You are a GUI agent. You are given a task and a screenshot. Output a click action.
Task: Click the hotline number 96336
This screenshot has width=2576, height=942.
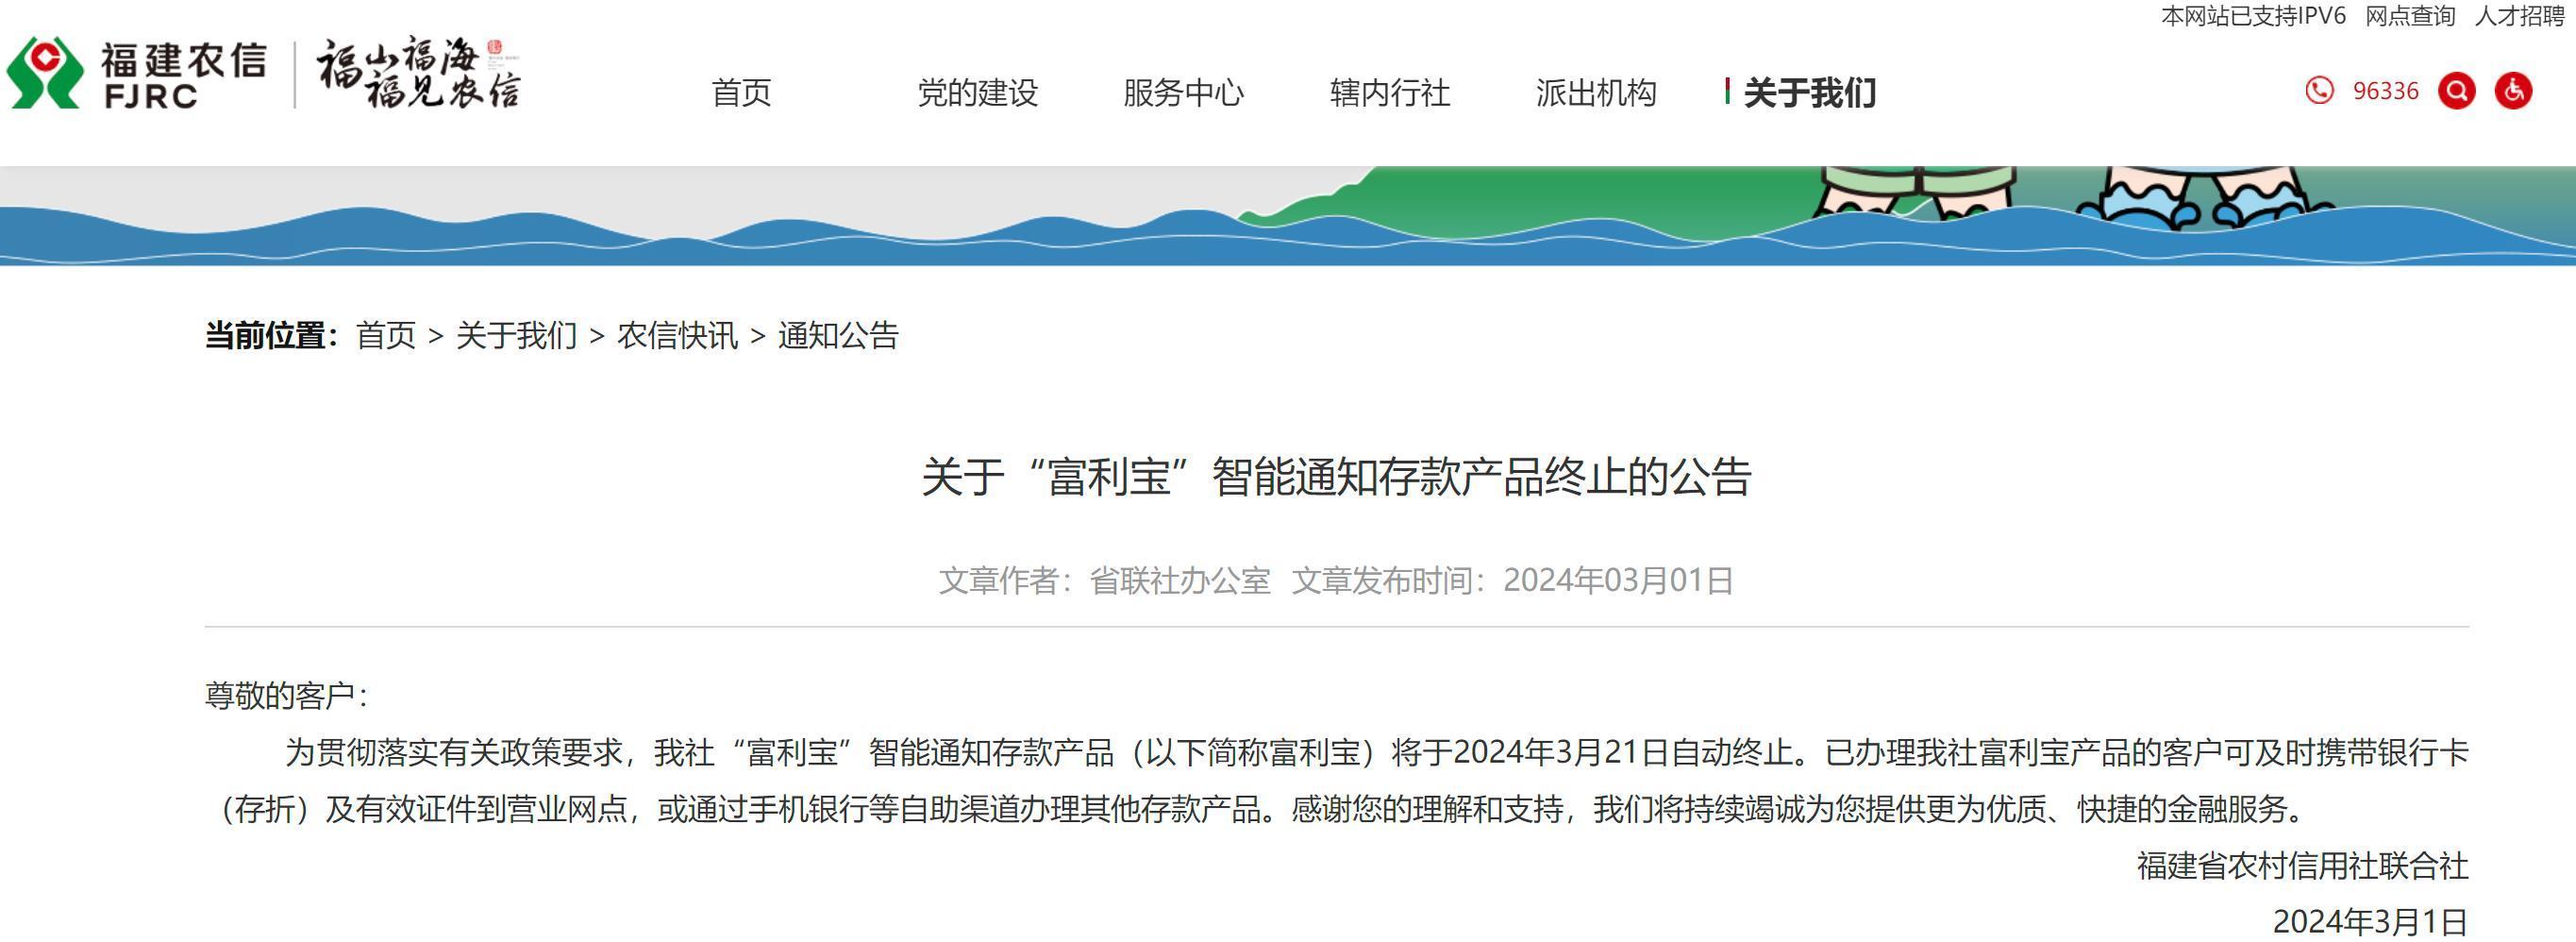[2385, 91]
